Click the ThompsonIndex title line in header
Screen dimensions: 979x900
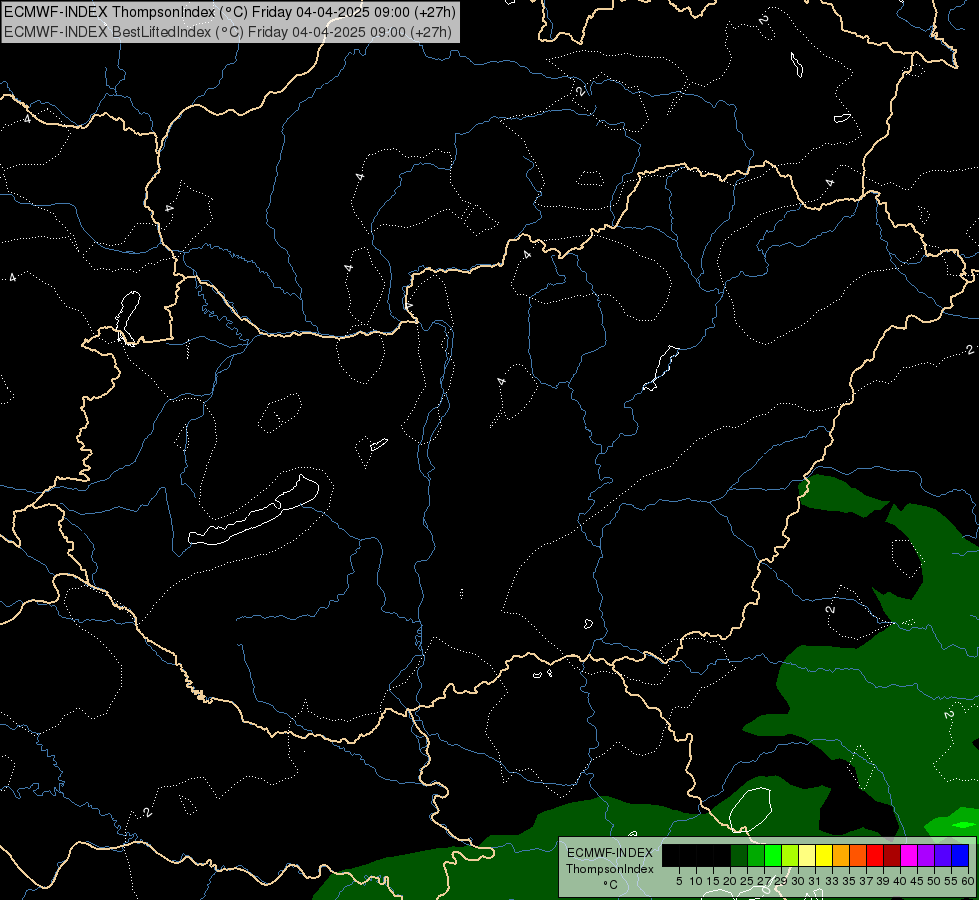[230, 12]
